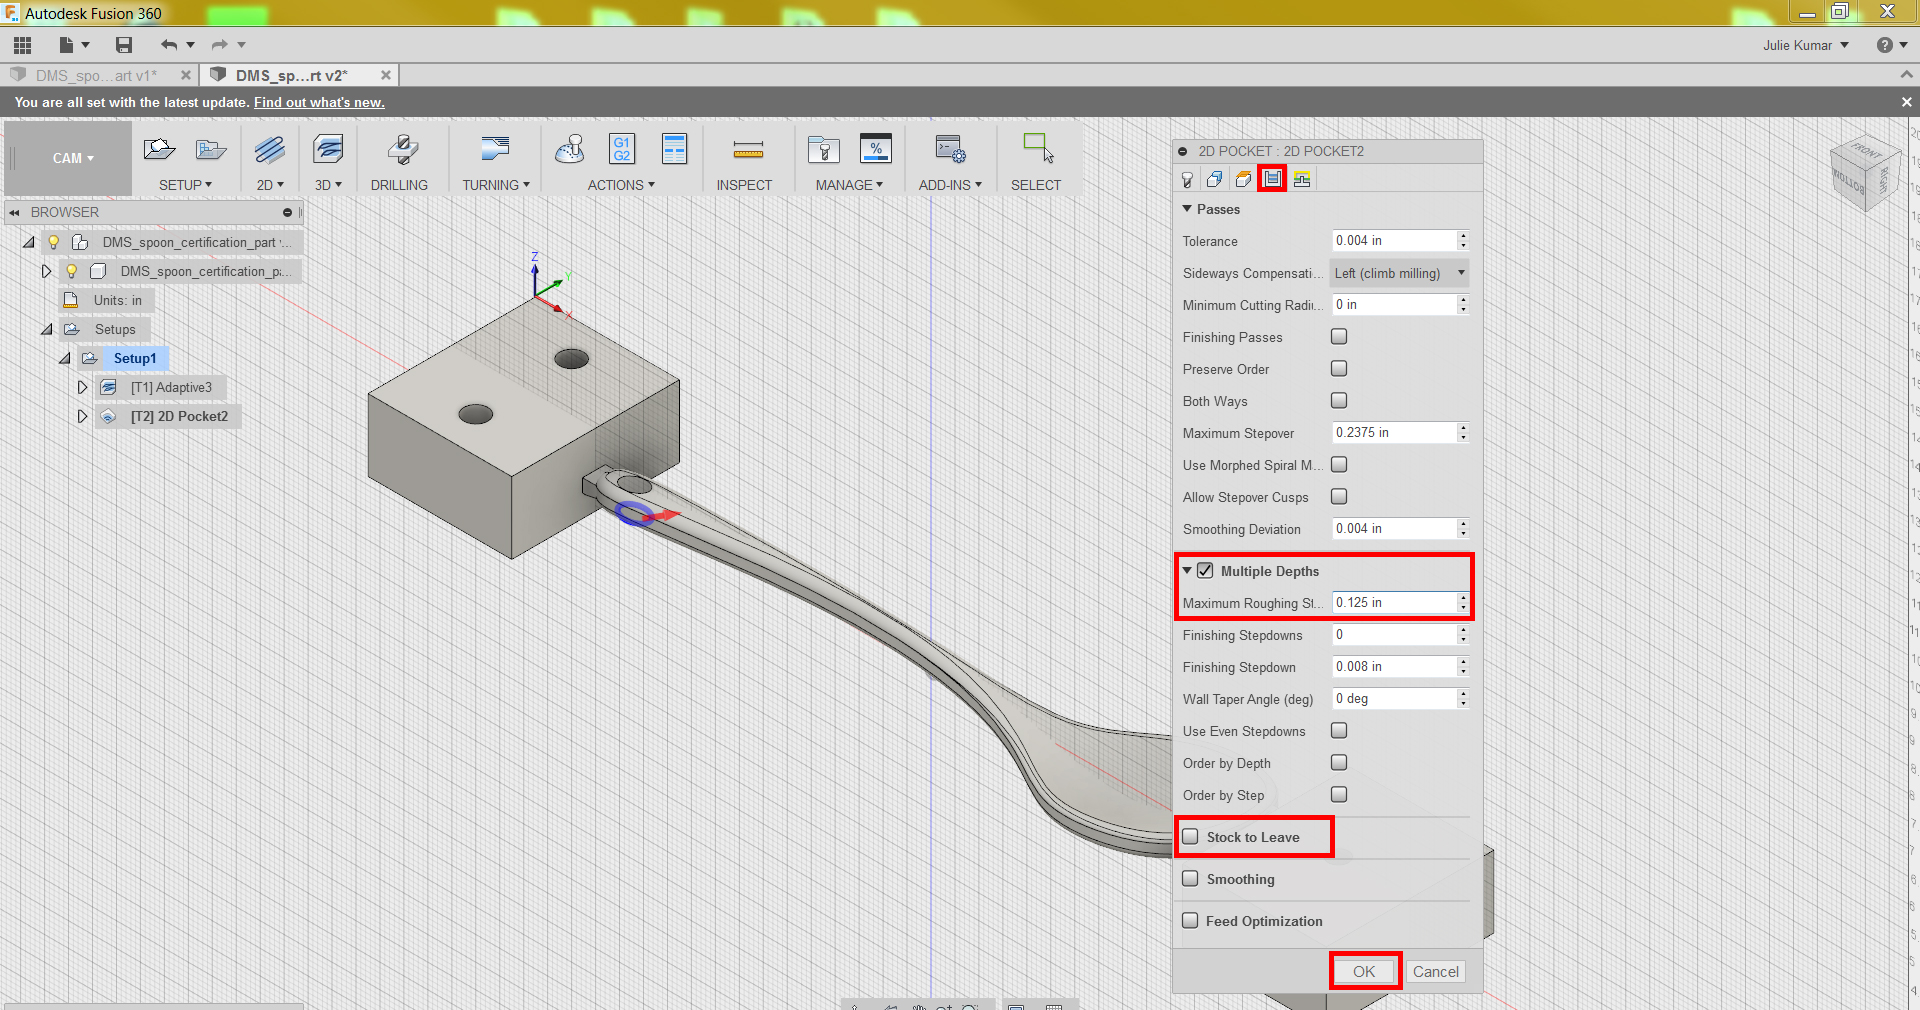Click the Drilling tool icon
This screenshot has width=1920, height=1010.
[x=402, y=150]
